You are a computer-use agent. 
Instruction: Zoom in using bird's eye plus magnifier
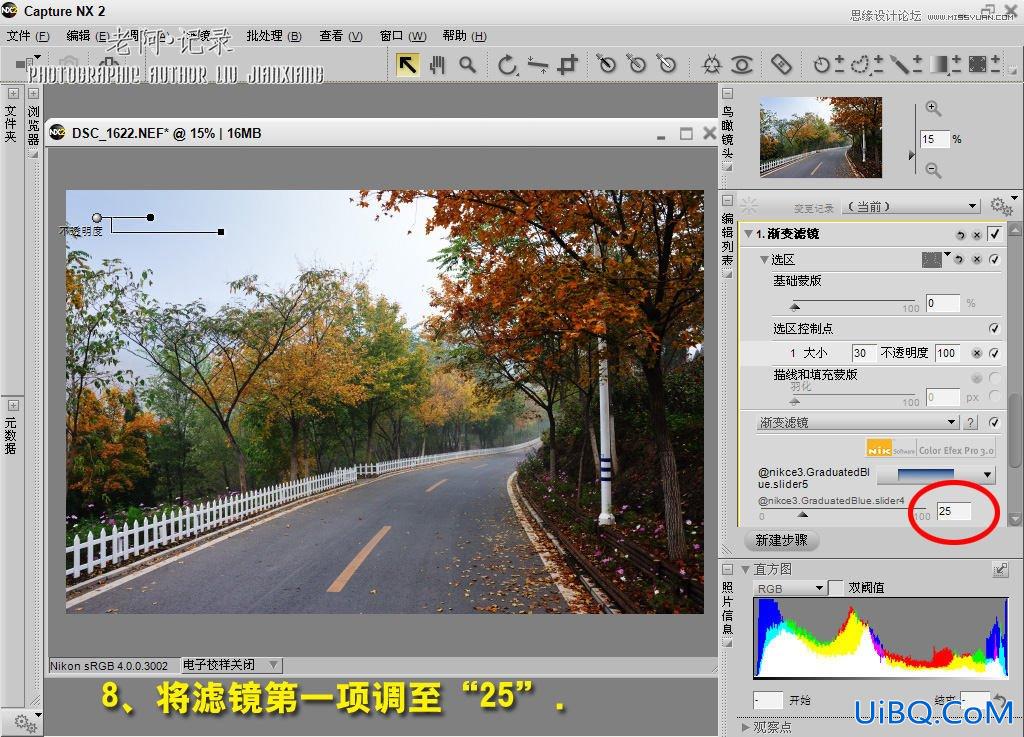933,109
